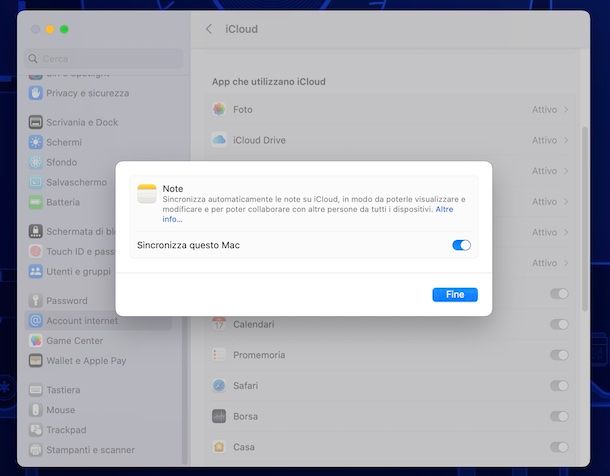The image size is (610, 476).
Task: Click the App che utilizzano iCloud heading
Action: click(x=269, y=82)
